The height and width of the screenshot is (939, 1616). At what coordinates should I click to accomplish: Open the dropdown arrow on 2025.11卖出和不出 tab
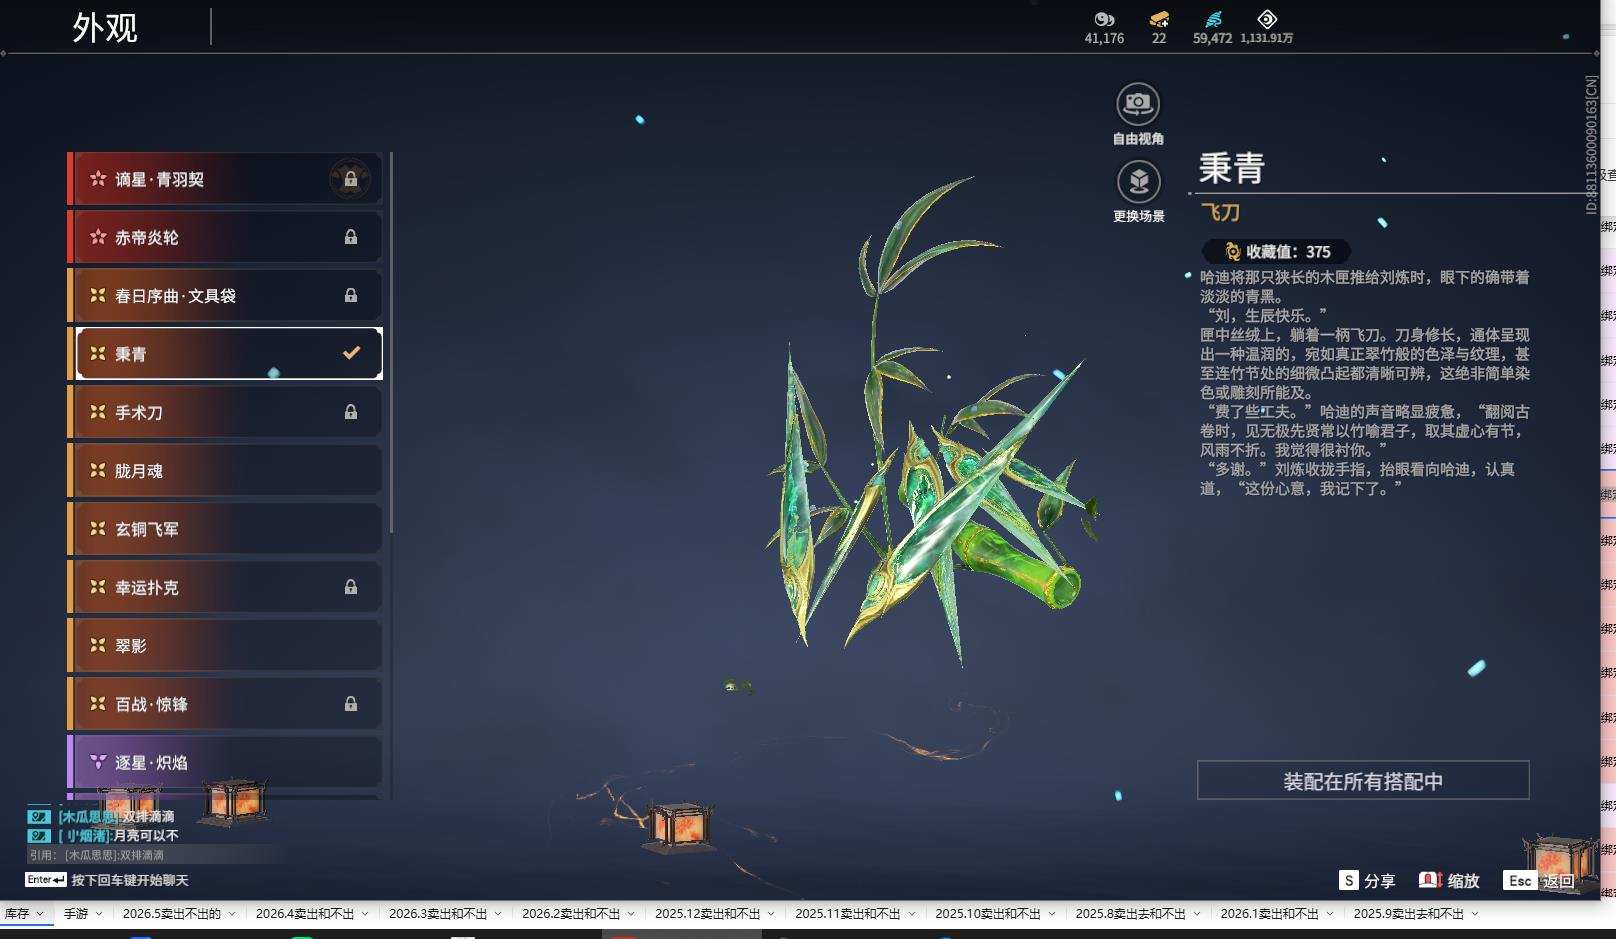[911, 914]
